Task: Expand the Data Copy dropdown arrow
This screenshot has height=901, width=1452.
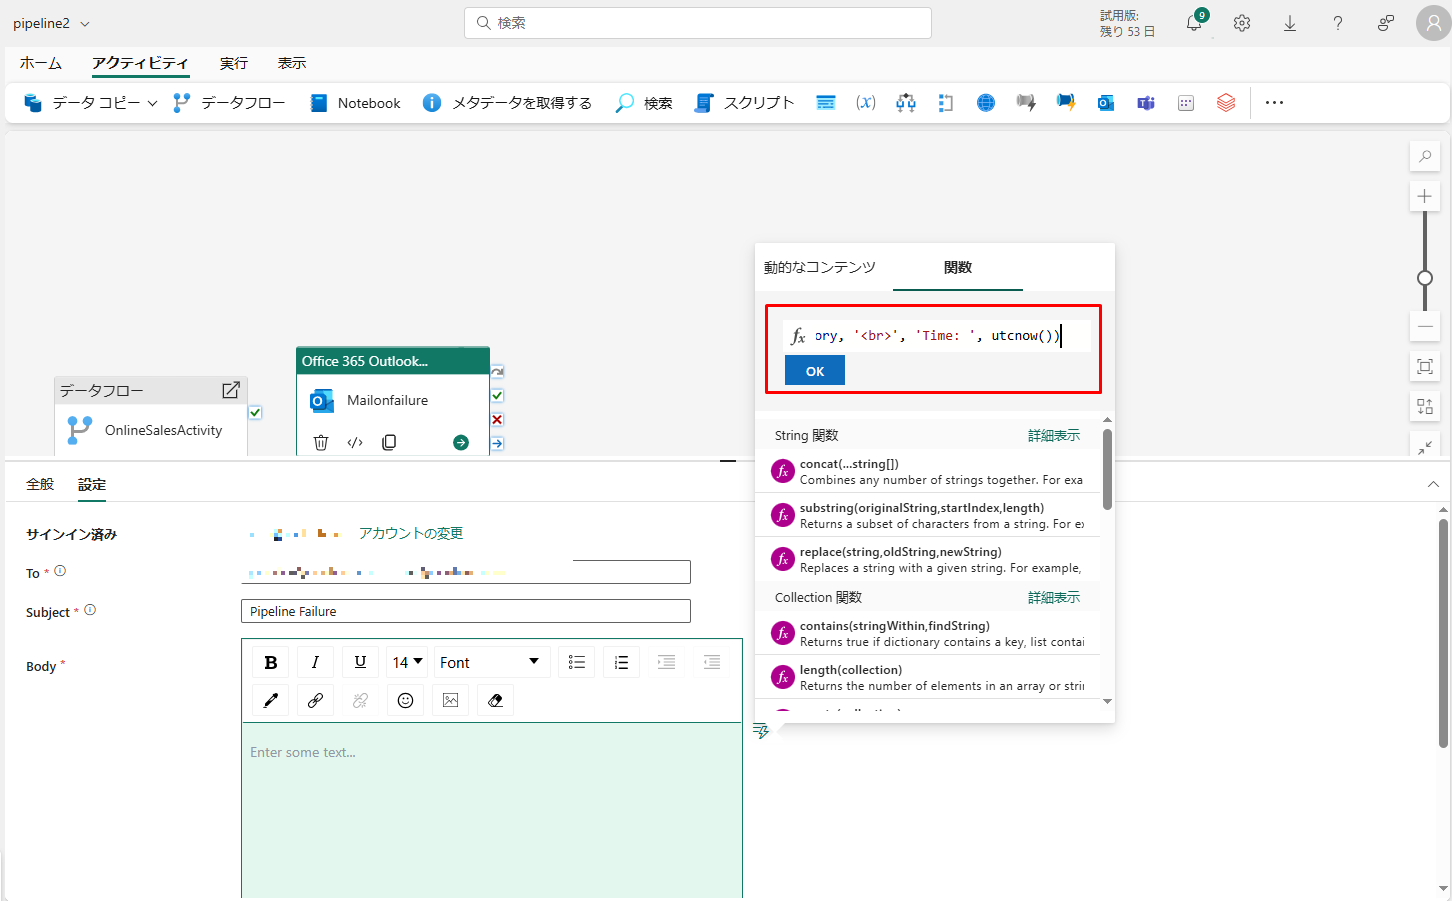Action: point(152,103)
